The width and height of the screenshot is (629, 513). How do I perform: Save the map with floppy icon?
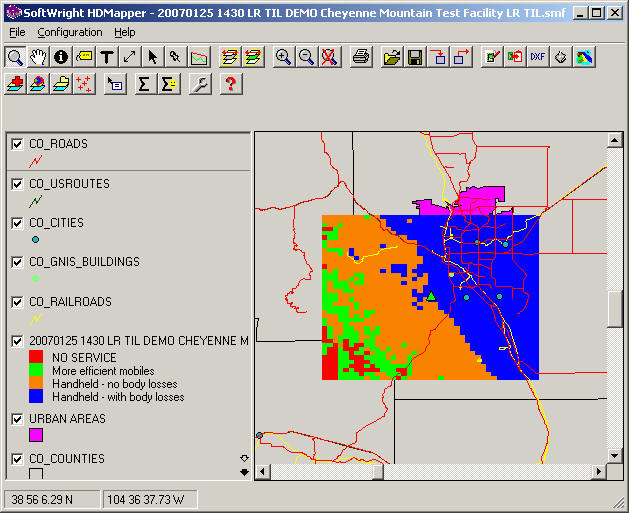pos(415,57)
